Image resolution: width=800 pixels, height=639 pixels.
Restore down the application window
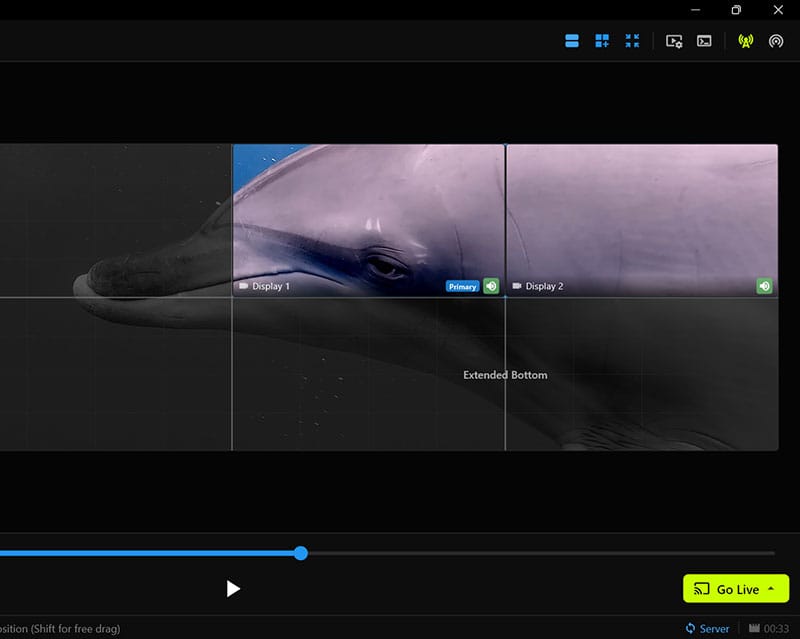pos(736,10)
